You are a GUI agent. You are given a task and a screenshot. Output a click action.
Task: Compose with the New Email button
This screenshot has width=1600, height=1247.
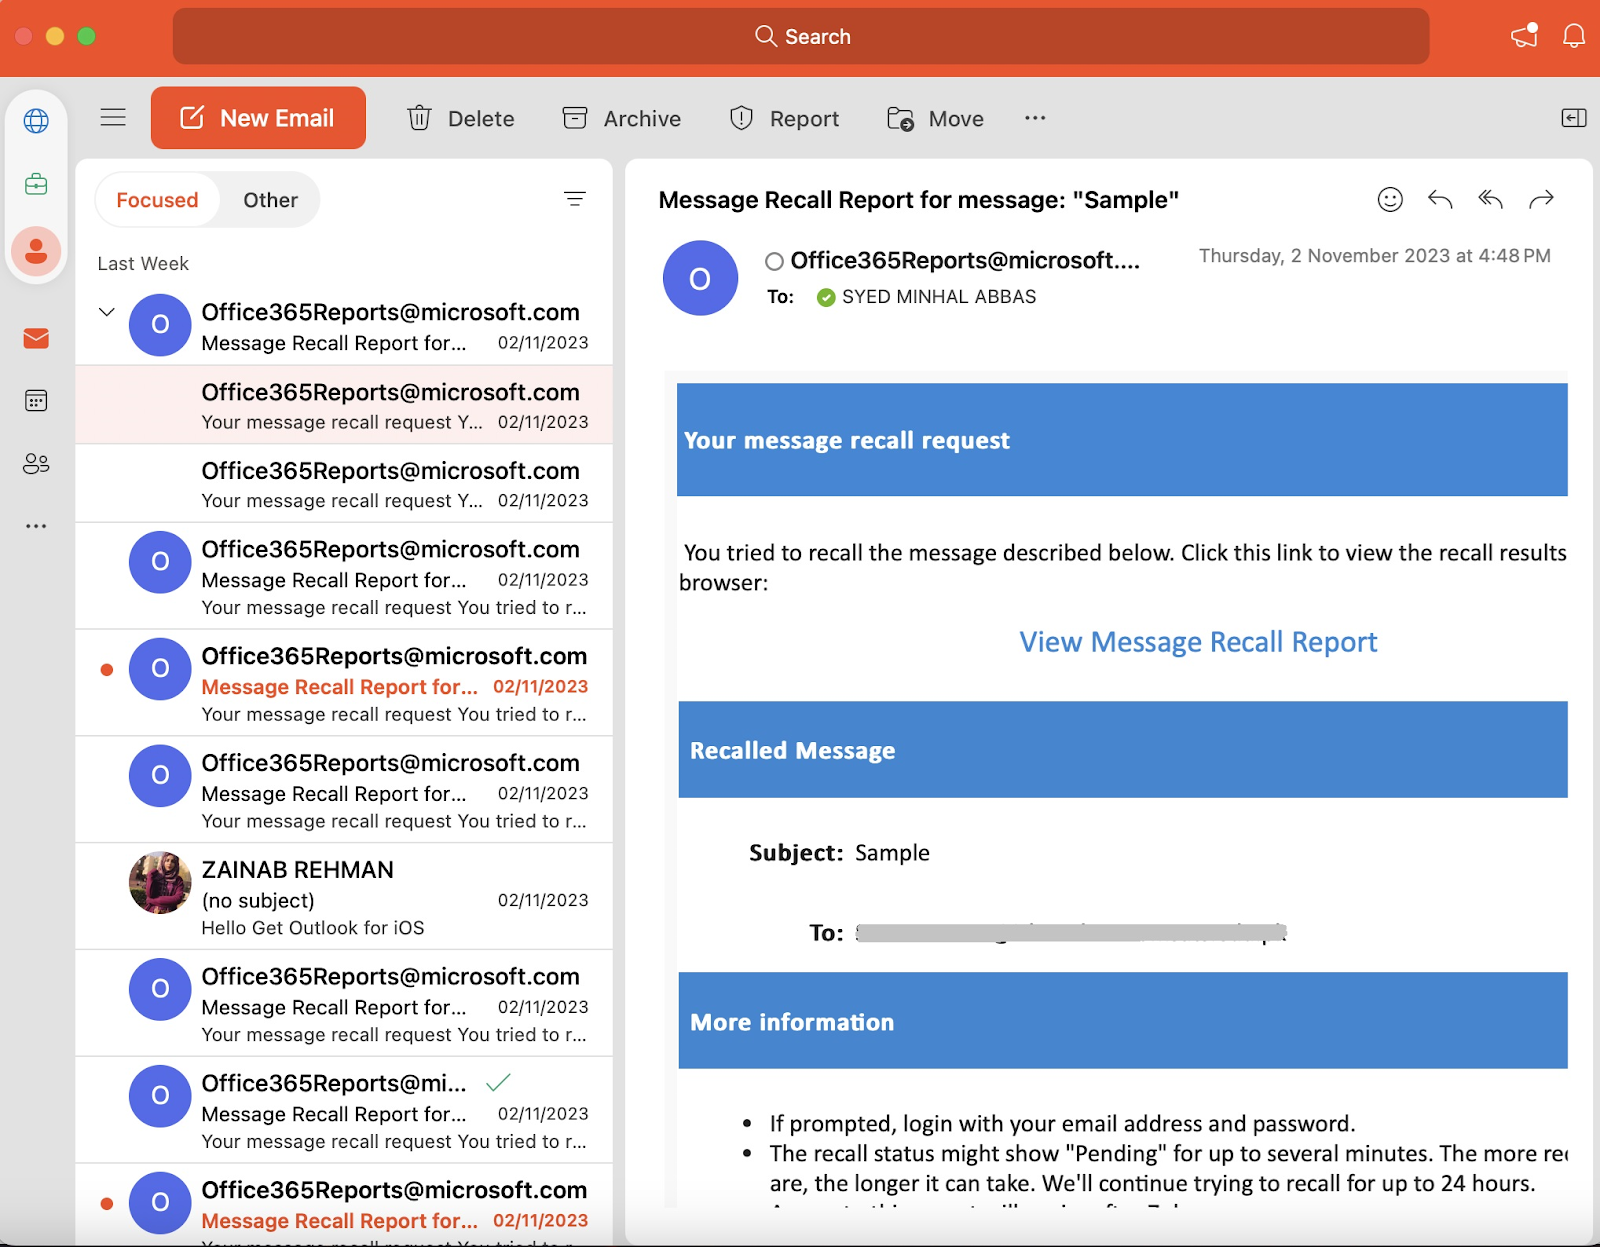click(x=258, y=118)
